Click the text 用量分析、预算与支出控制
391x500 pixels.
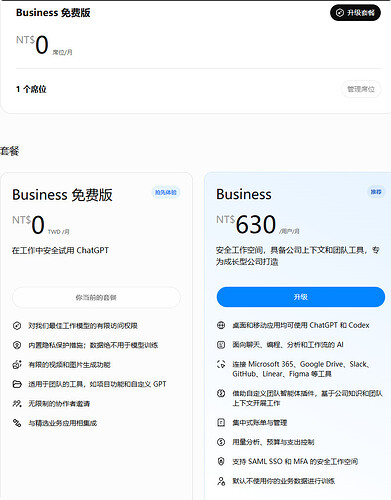pyautogui.click(x=273, y=442)
